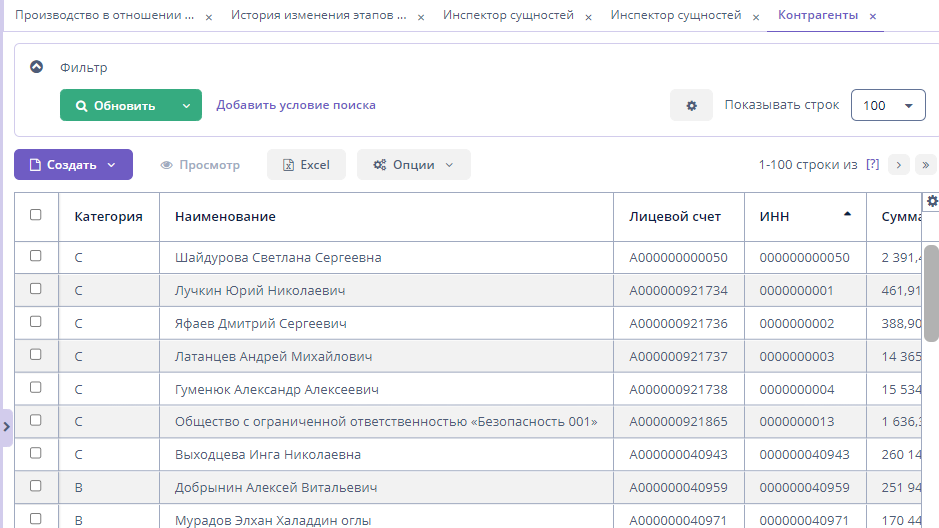Viewport: 939px width, 528px height.
Task: Jump to last page of rows
Action: point(926,165)
